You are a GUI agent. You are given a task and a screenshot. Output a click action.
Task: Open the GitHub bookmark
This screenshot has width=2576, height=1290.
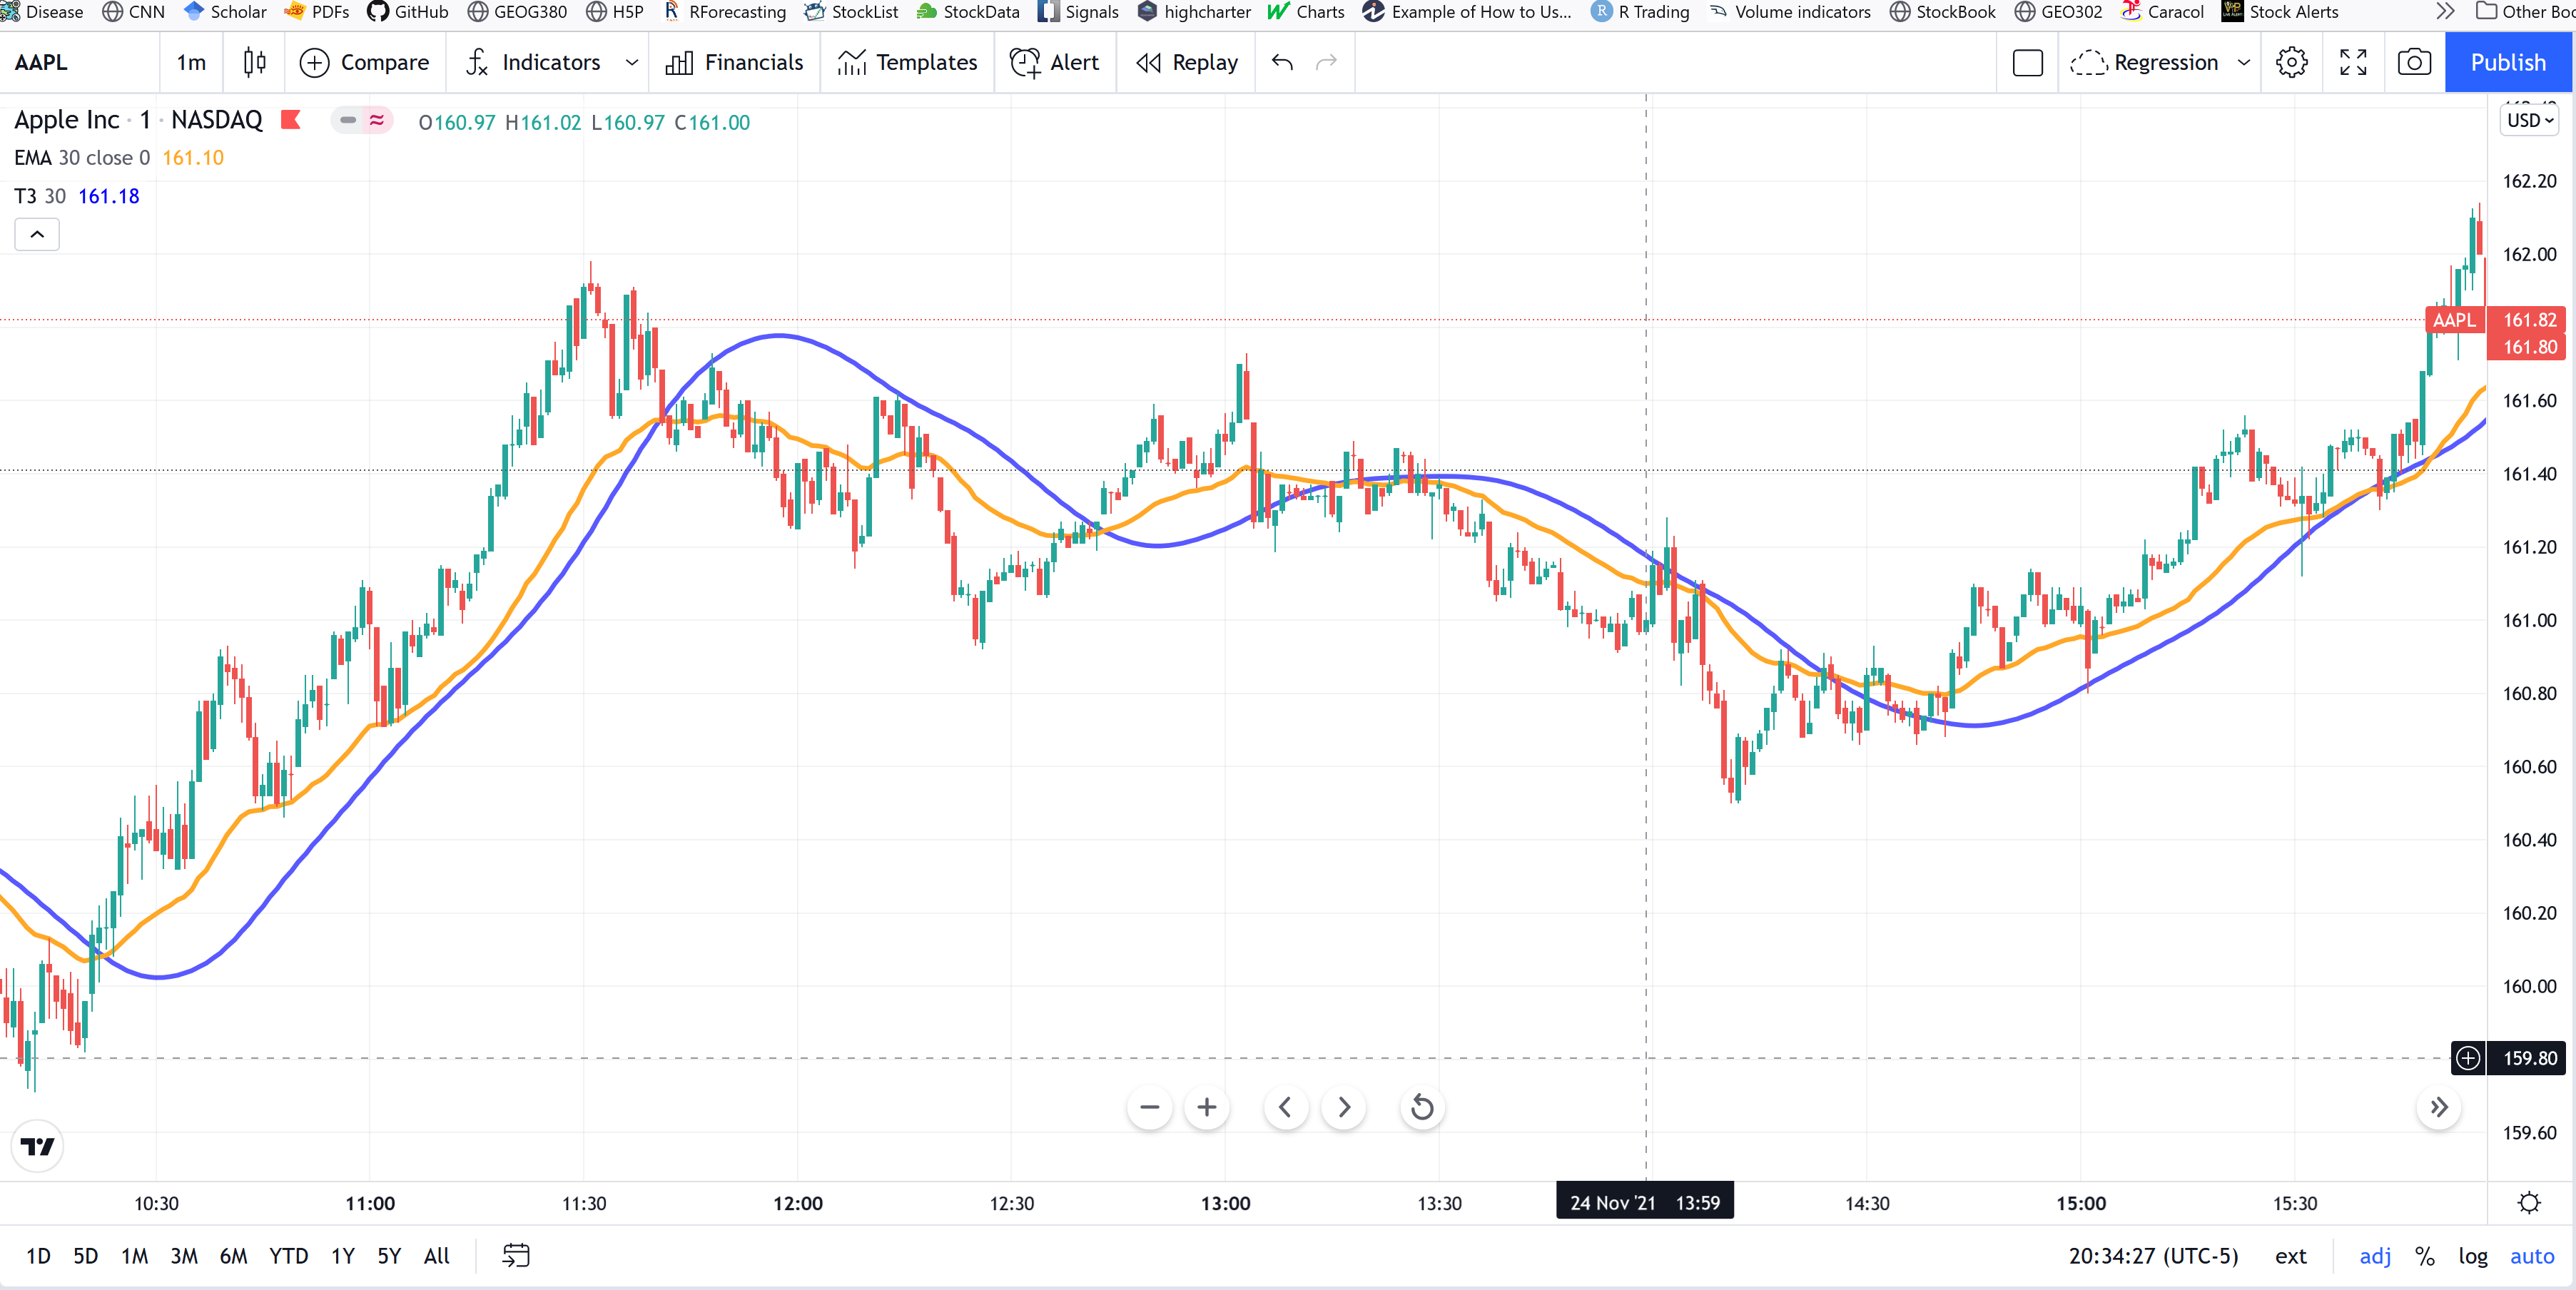point(408,12)
